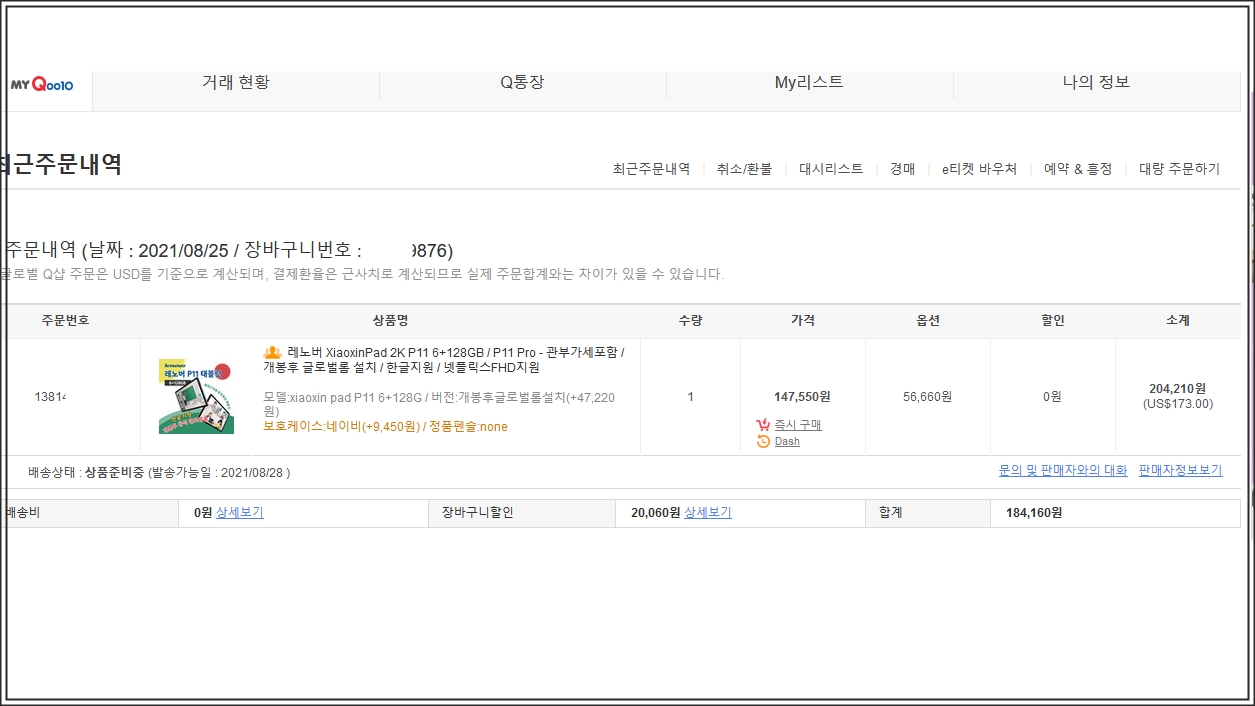Image resolution: width=1255 pixels, height=706 pixels.
Task: Click the 상품명 column header
Action: [390, 320]
